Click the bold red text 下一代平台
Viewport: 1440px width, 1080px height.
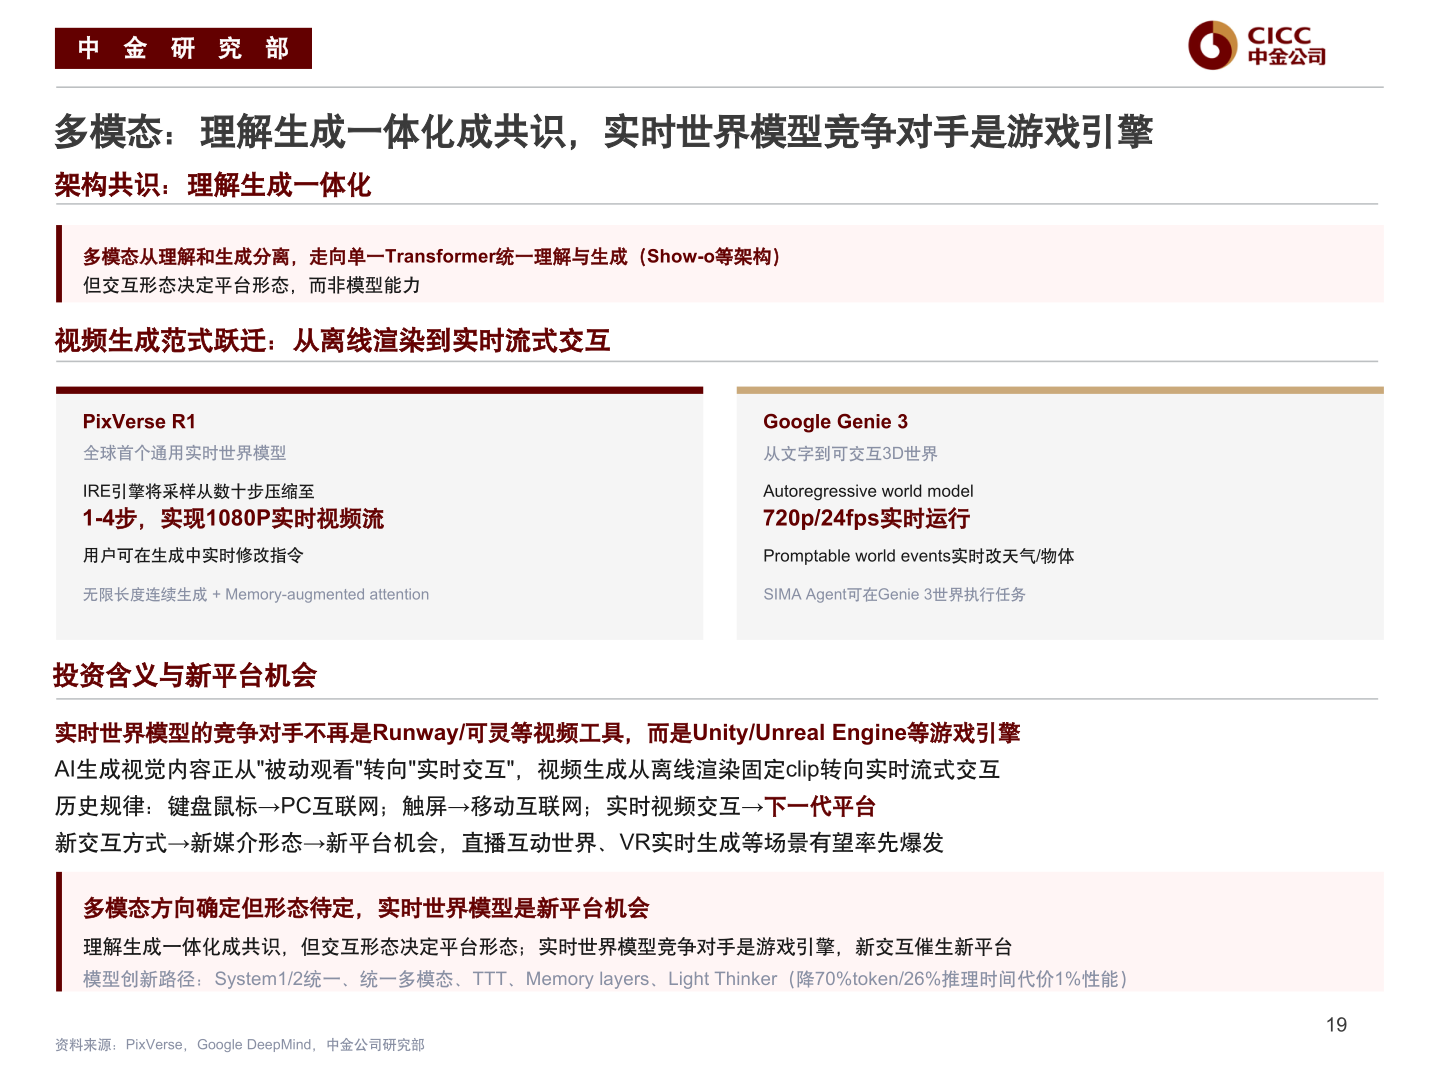(x=821, y=807)
